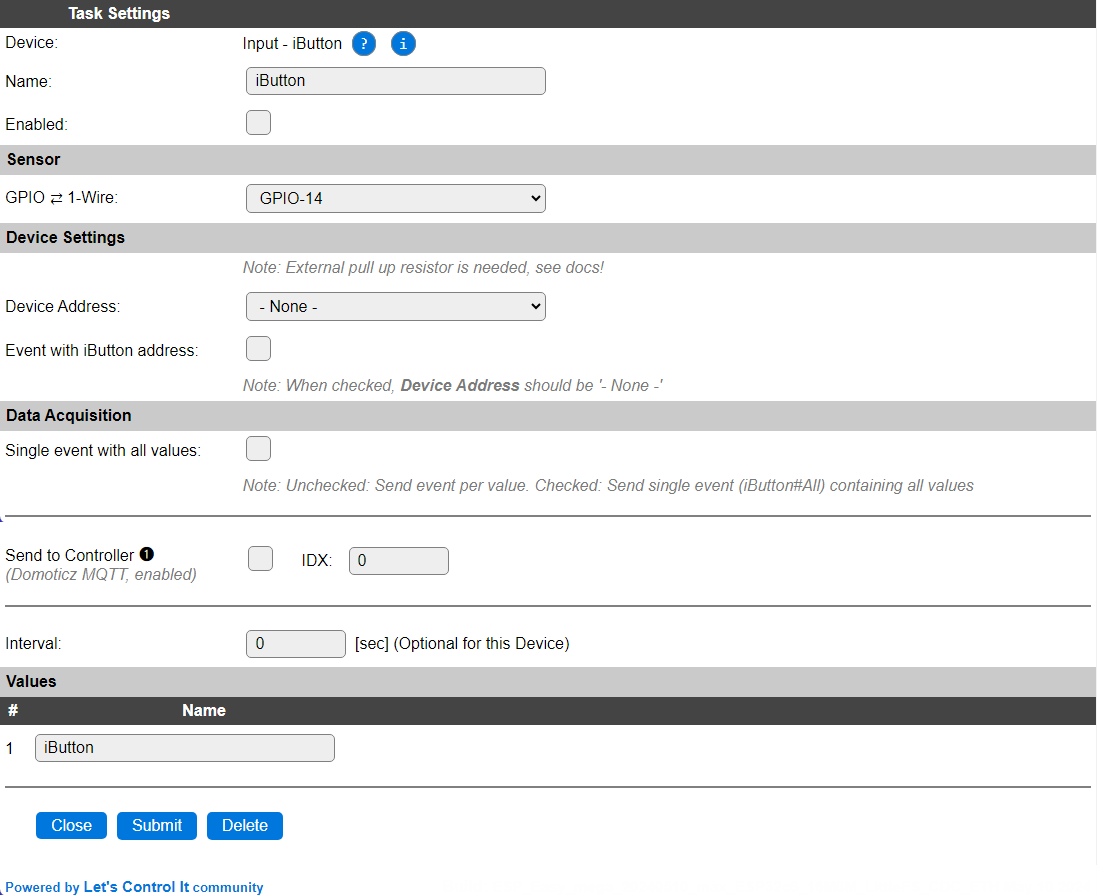
Task: Open the GPIO-14 1-Wire dropdown
Action: pyautogui.click(x=396, y=198)
